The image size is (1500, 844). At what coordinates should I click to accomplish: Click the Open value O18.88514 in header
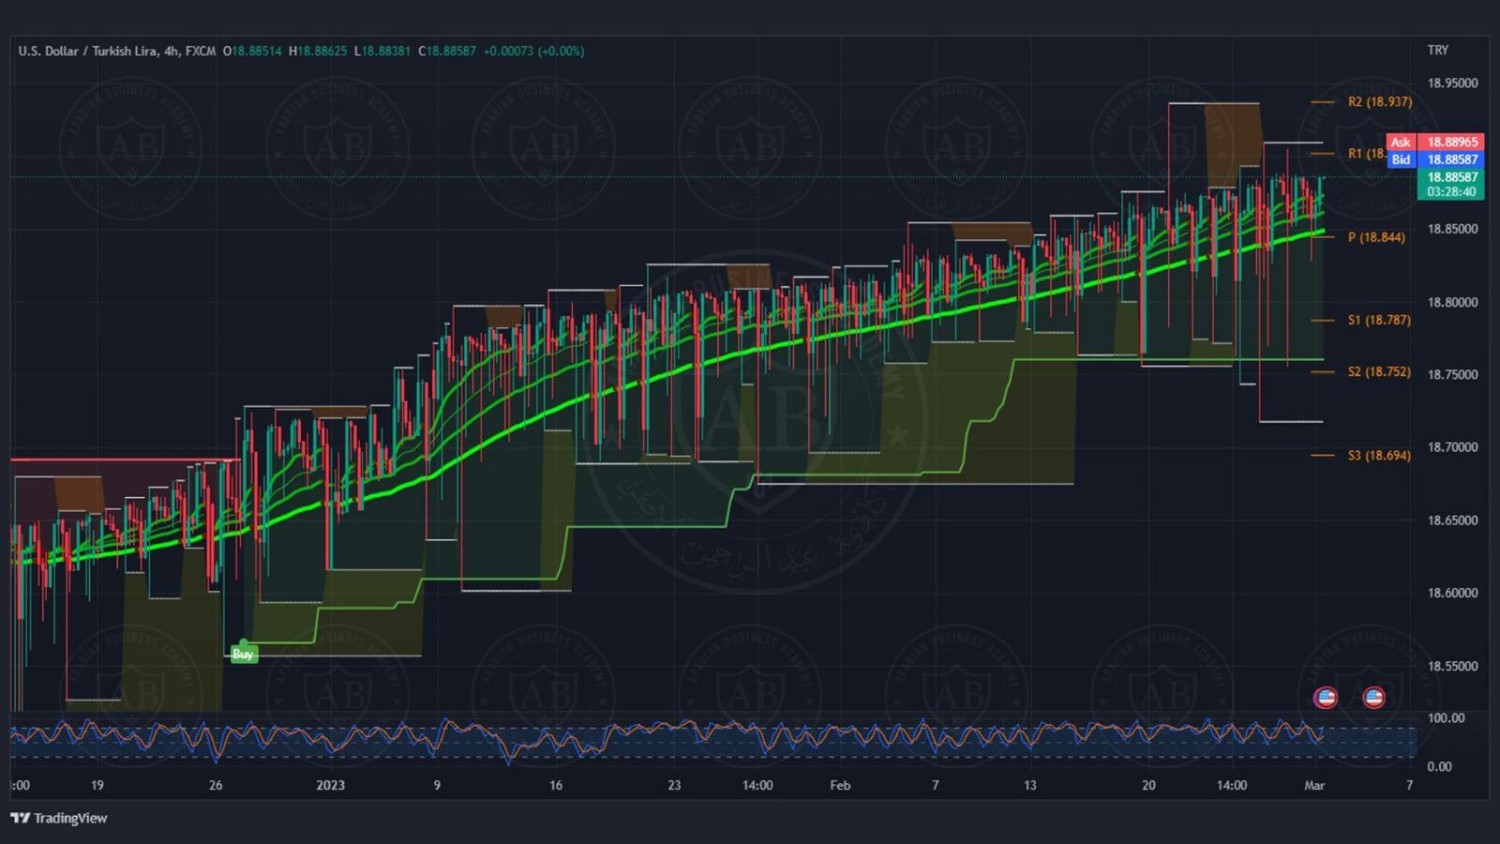pos(252,51)
